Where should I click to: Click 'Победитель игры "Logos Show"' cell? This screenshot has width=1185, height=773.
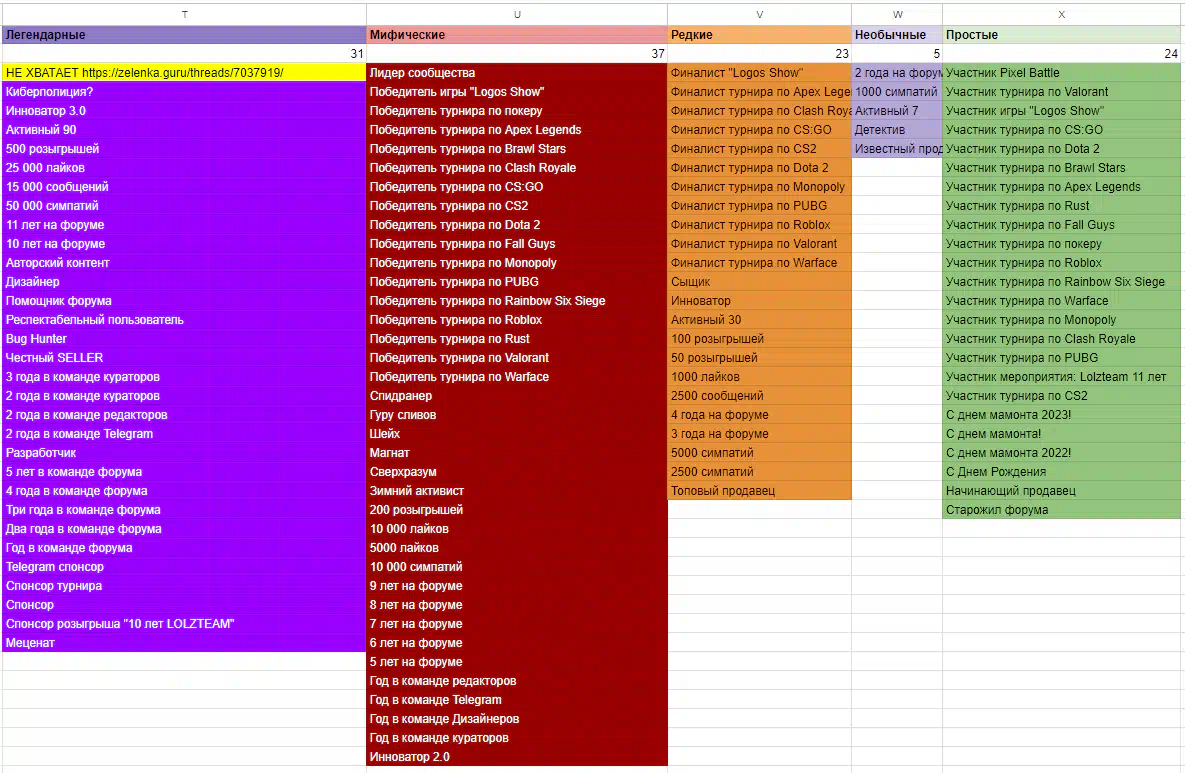(517, 91)
